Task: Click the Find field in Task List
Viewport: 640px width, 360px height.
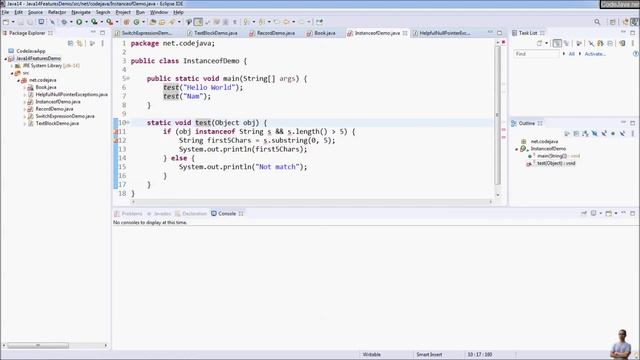Action: click(x=536, y=54)
